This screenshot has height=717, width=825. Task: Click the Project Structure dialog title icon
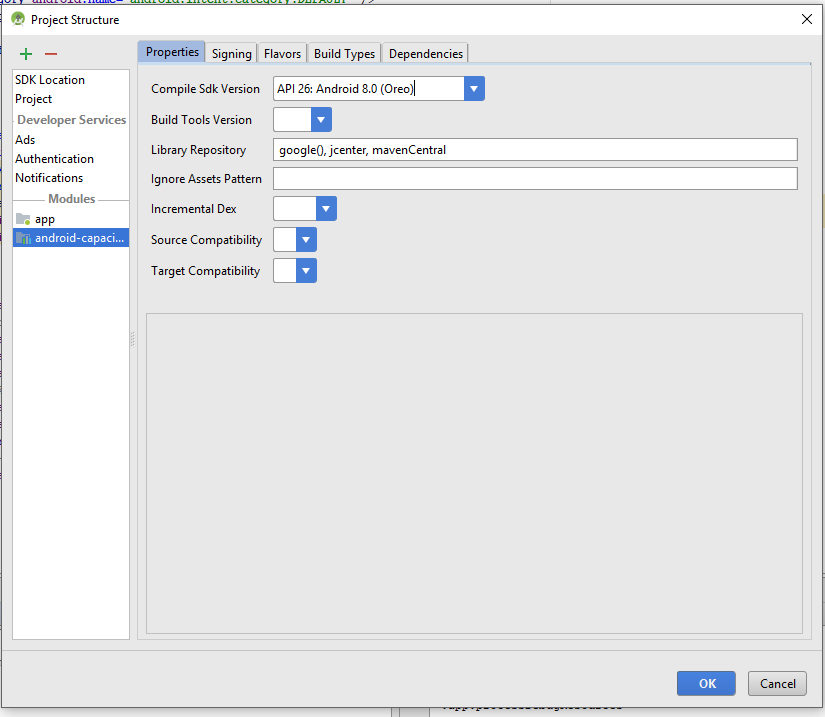click(x=17, y=18)
